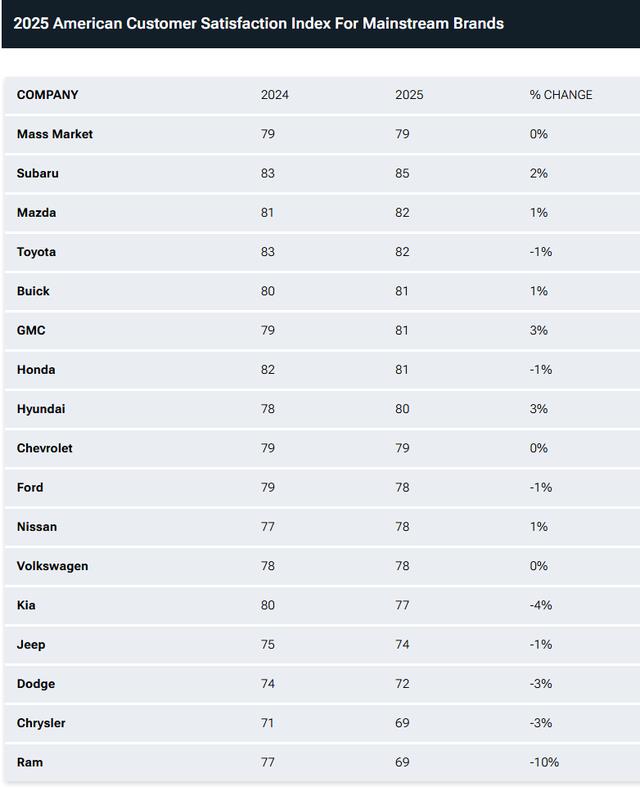This screenshot has height=791, width=640.
Task: Select the Ford company name
Action: click(x=30, y=487)
